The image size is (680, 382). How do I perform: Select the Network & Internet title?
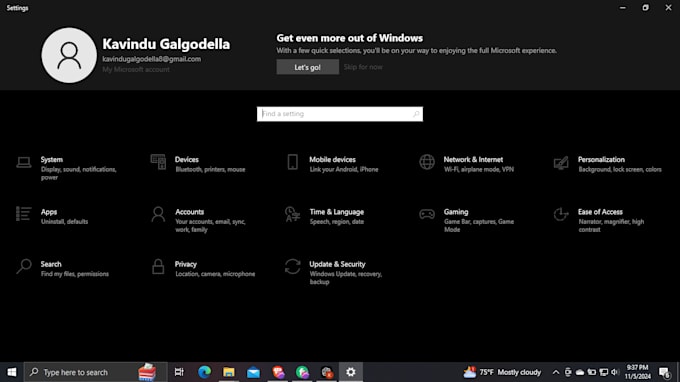tap(473, 160)
